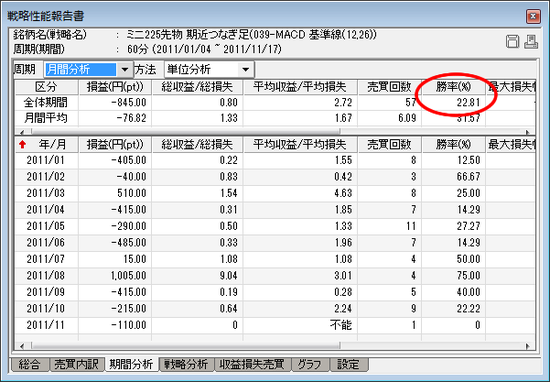Select the 2011/01 row

click(275, 160)
